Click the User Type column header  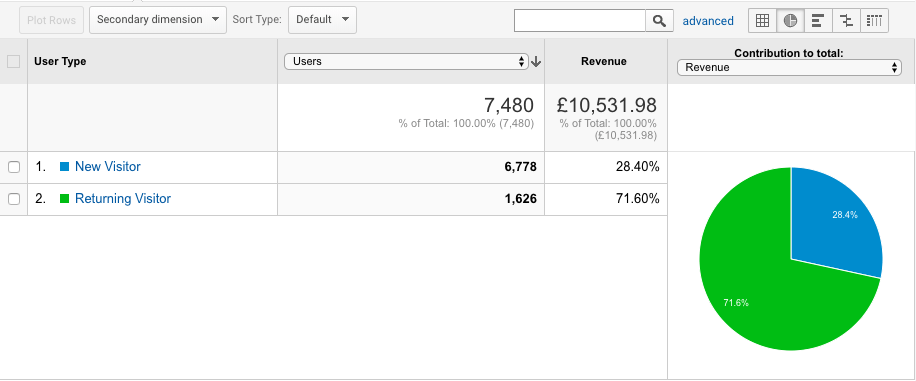60,61
